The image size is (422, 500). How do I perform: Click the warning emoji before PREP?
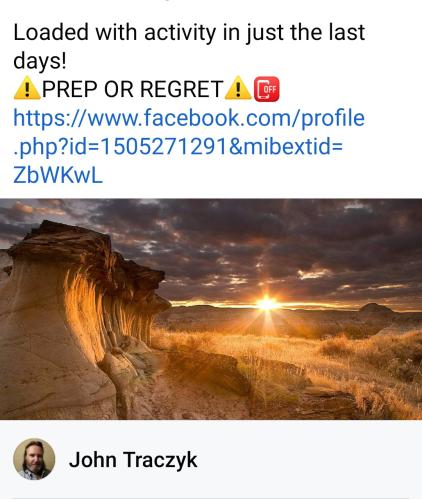pyautogui.click(x=27, y=88)
